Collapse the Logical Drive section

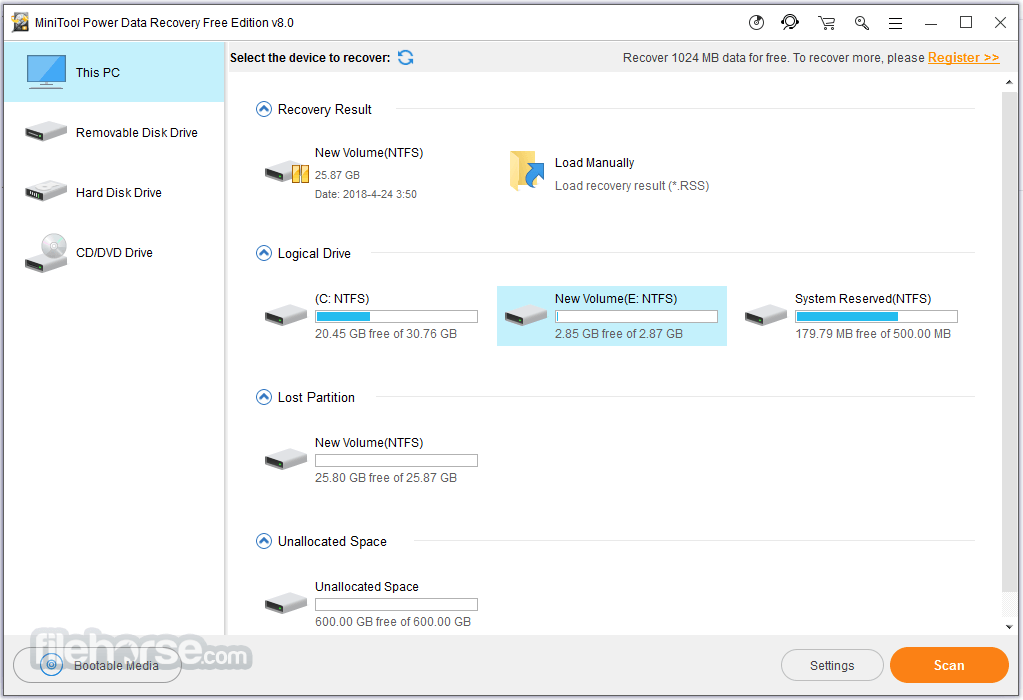[x=264, y=253]
